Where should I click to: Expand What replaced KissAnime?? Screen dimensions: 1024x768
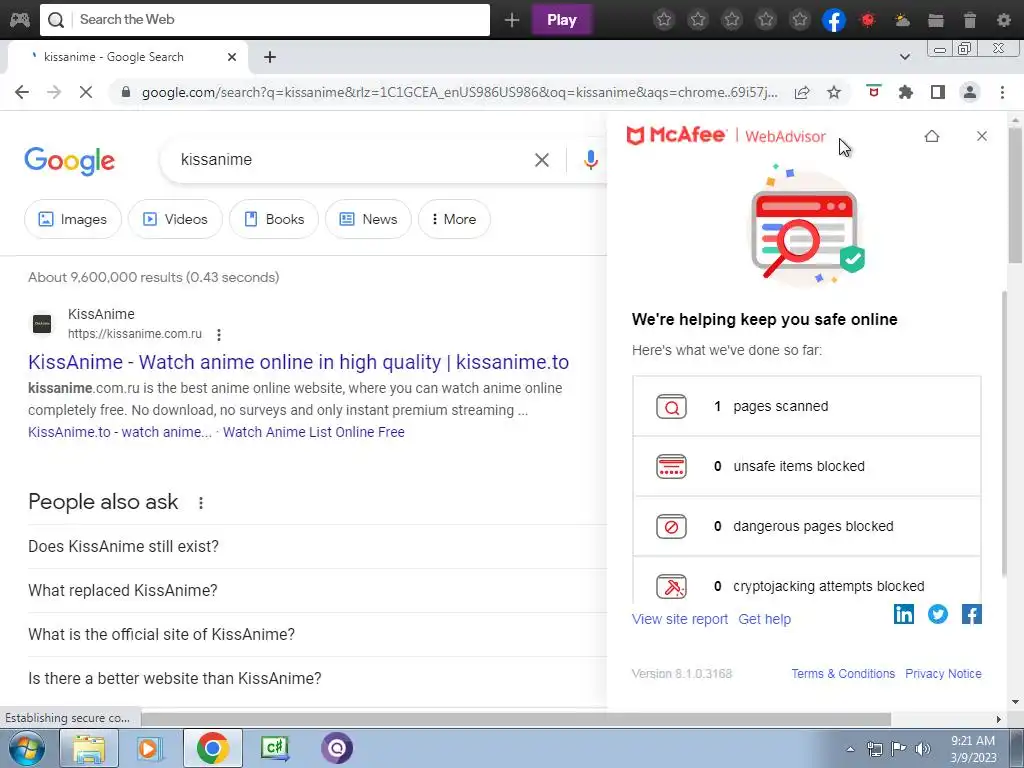tap(317, 590)
